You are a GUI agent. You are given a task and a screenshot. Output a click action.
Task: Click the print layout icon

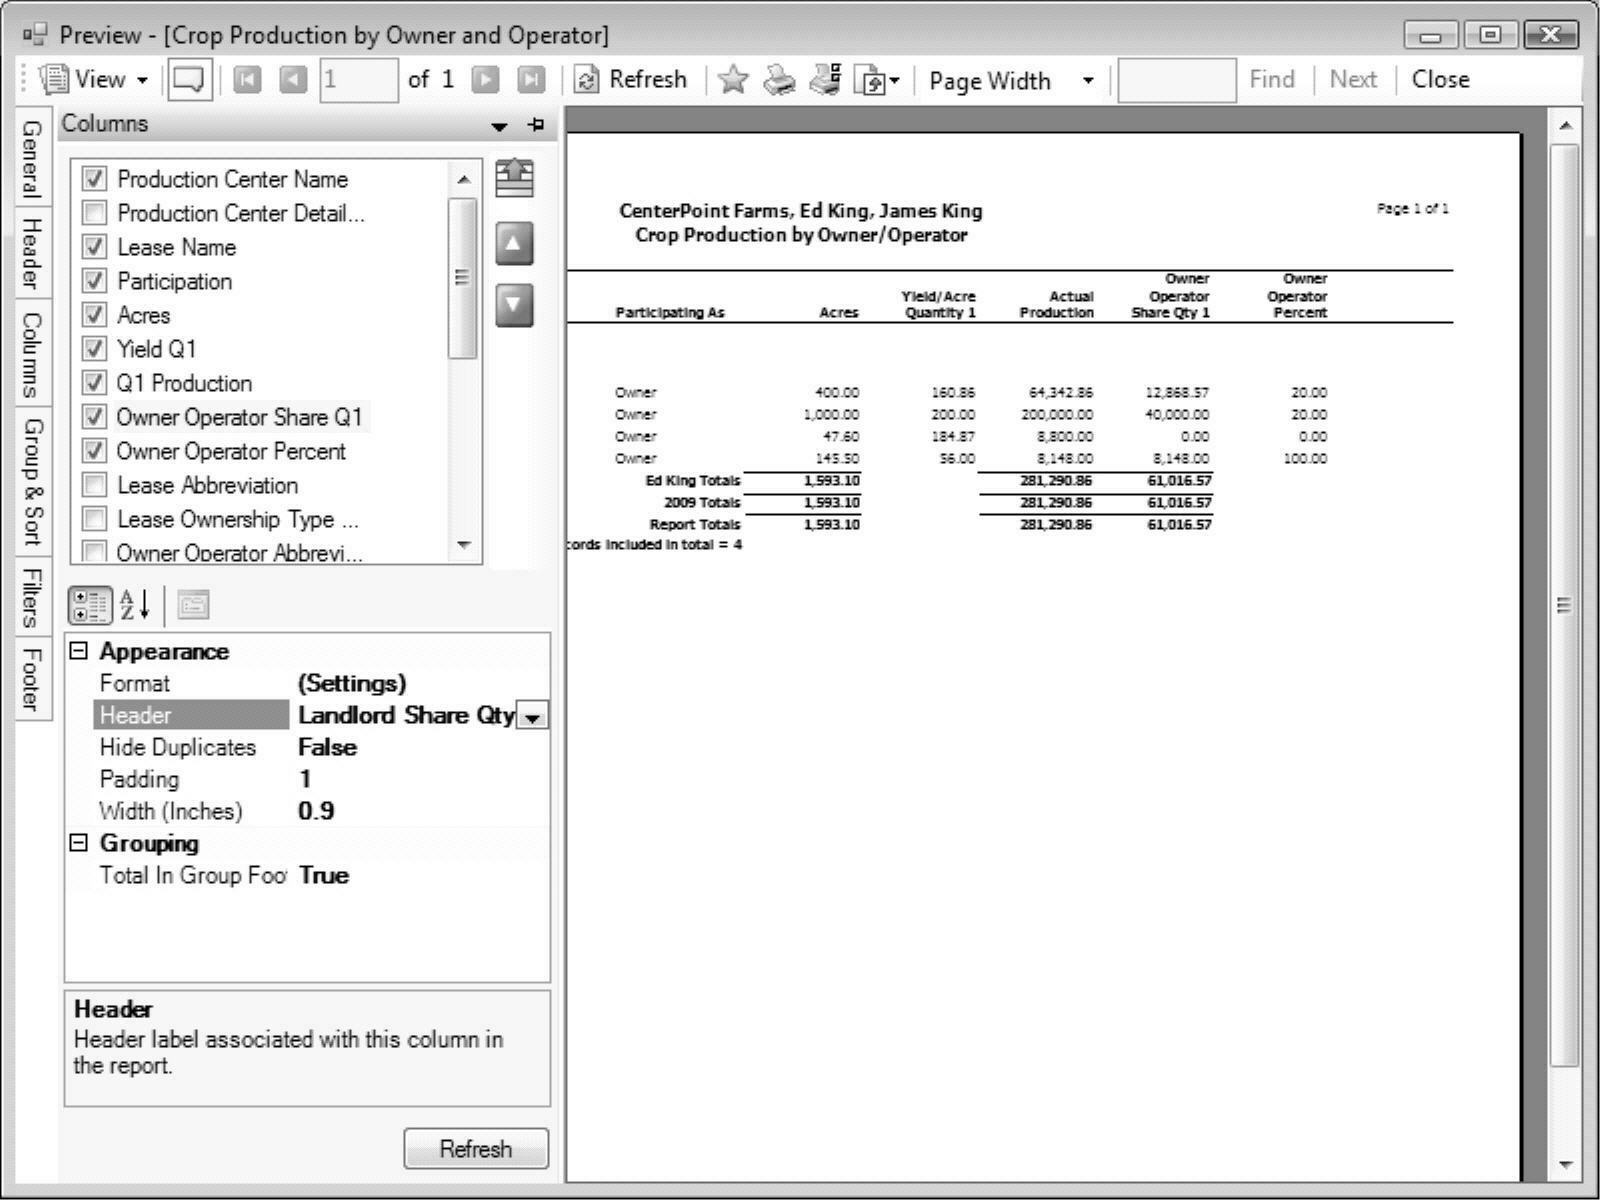pyautogui.click(x=826, y=80)
